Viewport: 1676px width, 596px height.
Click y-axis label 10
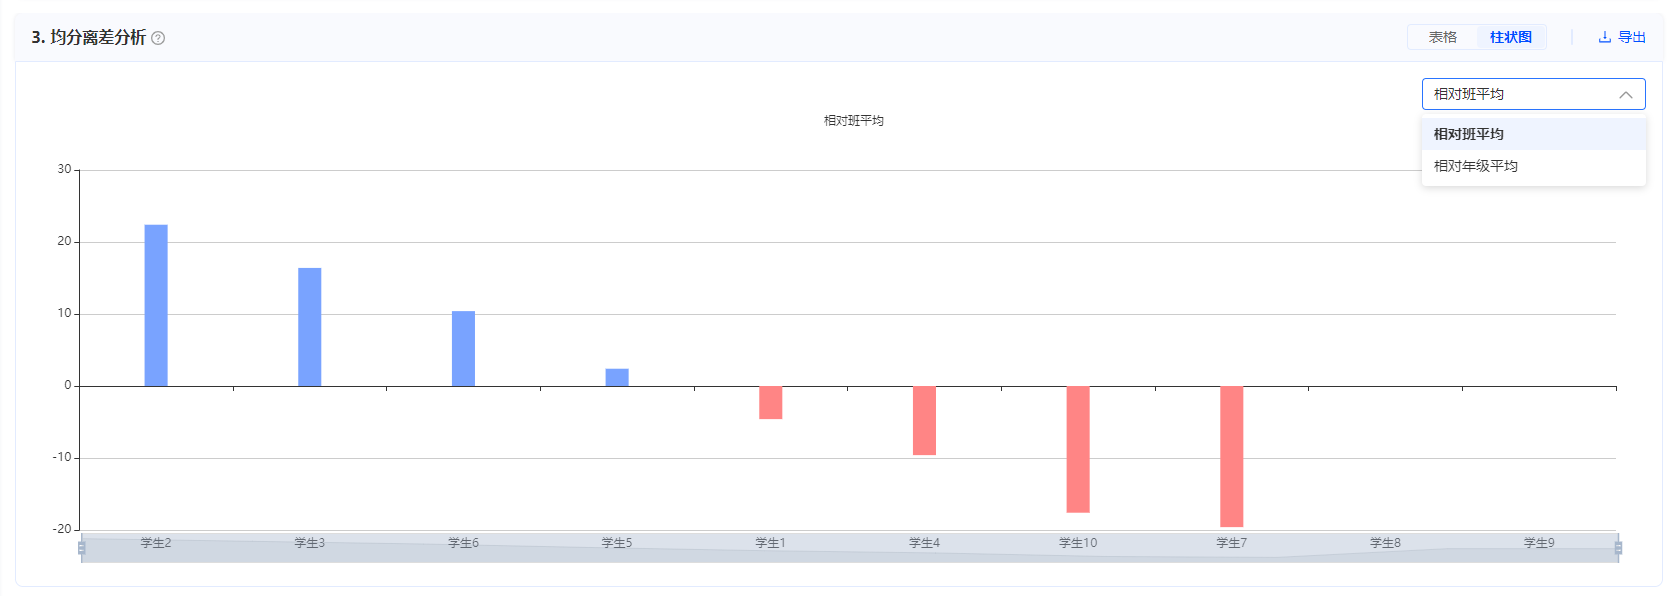64,313
